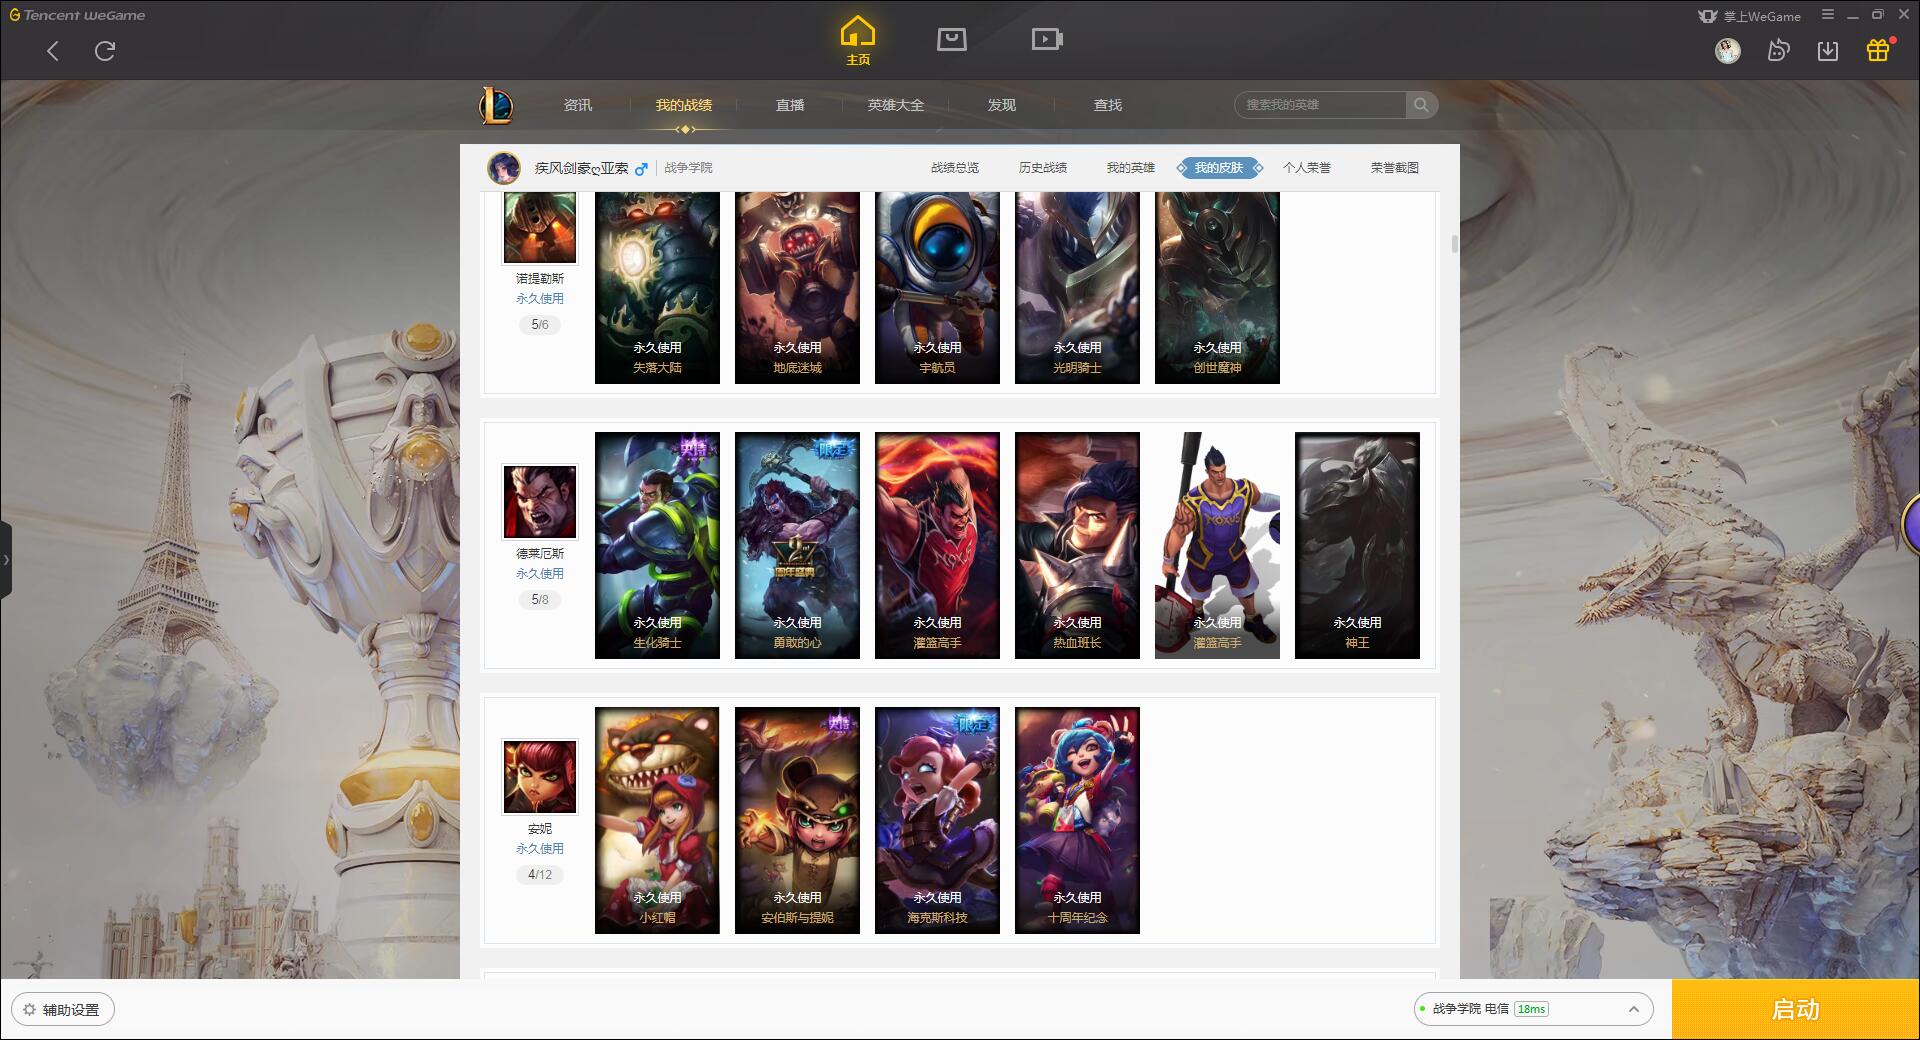
Task: Focus the 搜索我的英雄 search field
Action: coord(1320,105)
